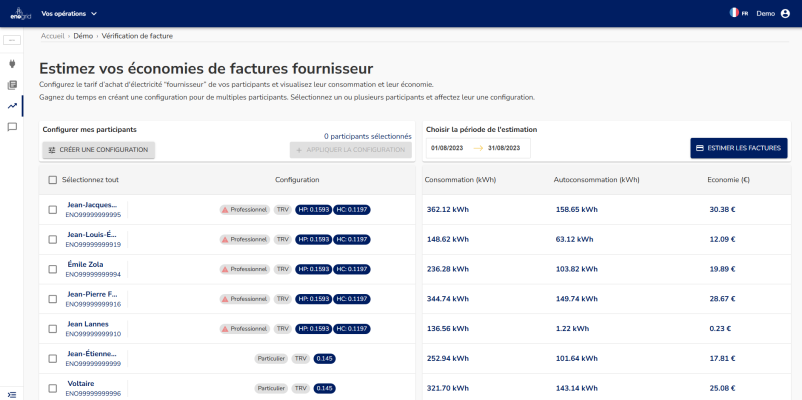The height and width of the screenshot is (400, 802).
Task: Tick the checkbox for Émile Zola
Action: (x=53, y=269)
